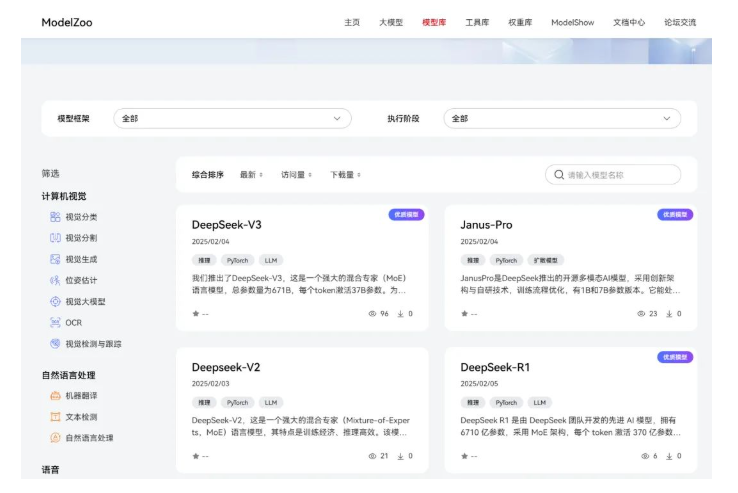Image resolution: width=738 pixels, height=493 pixels.
Task: Click the ModelZoo logo
Action: 67,22
